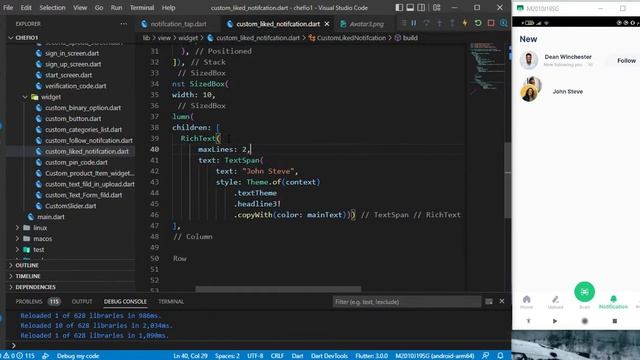Close the custom_liked_notifcation.dart tab

tap(327, 24)
